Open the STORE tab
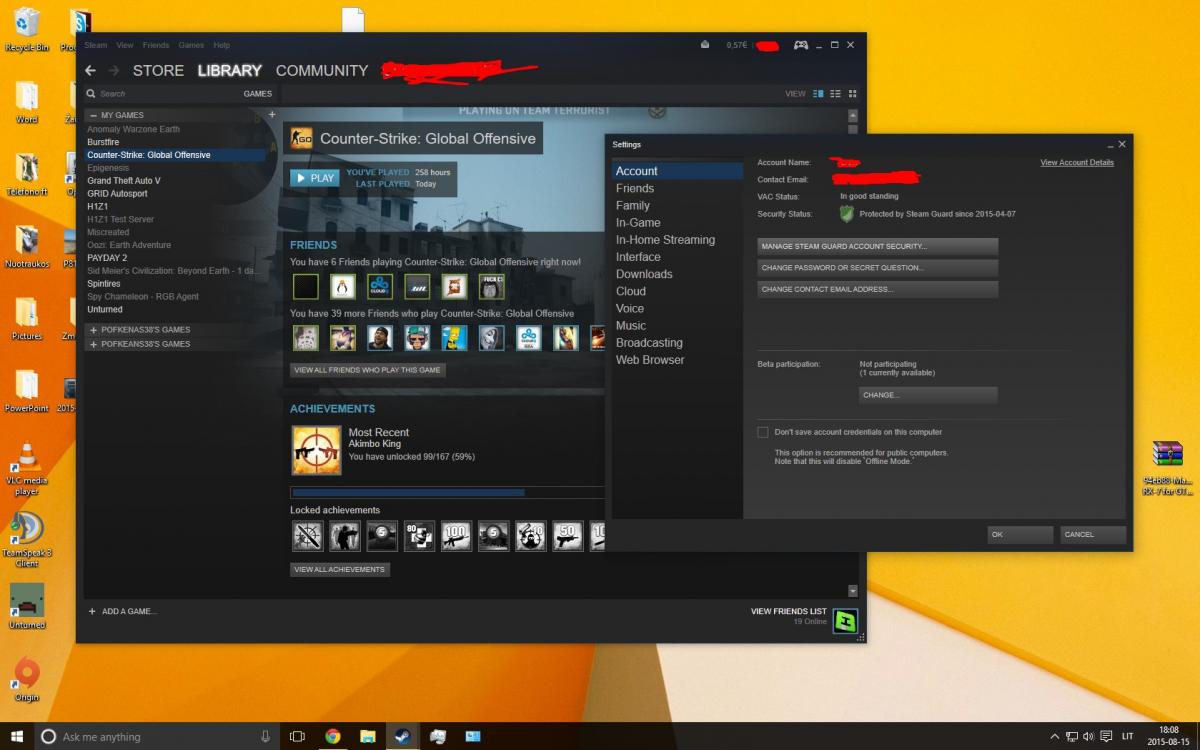Image resolution: width=1200 pixels, height=750 pixels. (158, 71)
